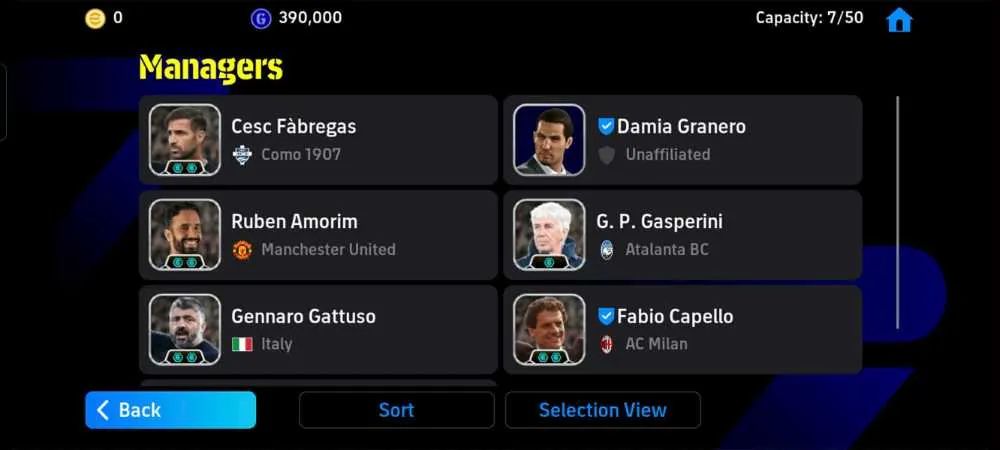Viewport: 1000px width, 450px height.
Task: Tap the blue GP currency icon
Action: (260, 18)
